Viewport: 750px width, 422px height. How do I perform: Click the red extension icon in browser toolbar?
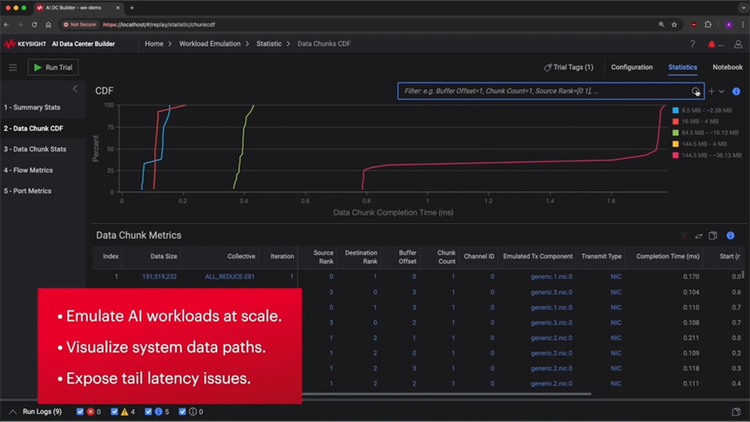coord(694,24)
